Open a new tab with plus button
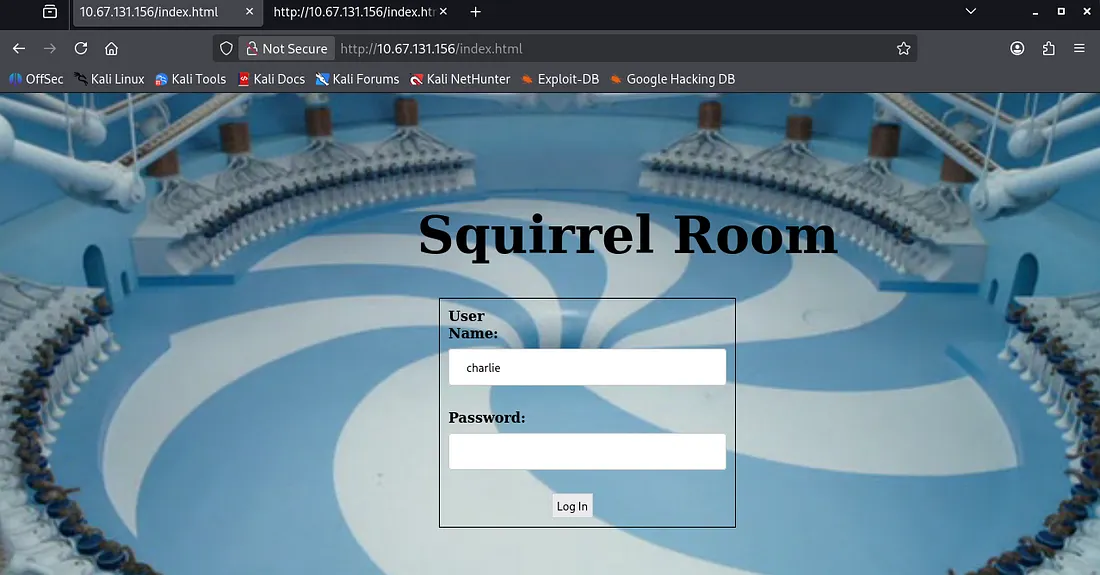This screenshot has height=575, width=1100. (476, 12)
